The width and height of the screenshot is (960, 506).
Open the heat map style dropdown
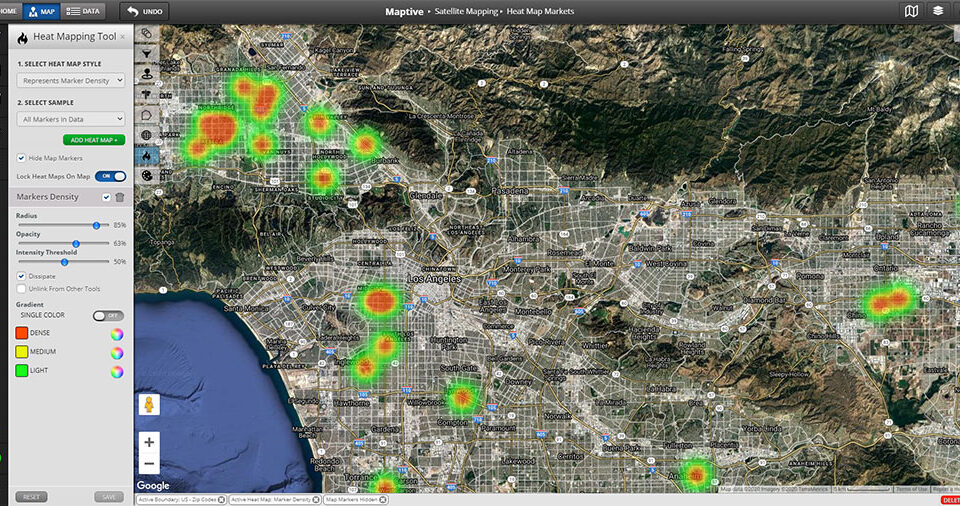71,80
